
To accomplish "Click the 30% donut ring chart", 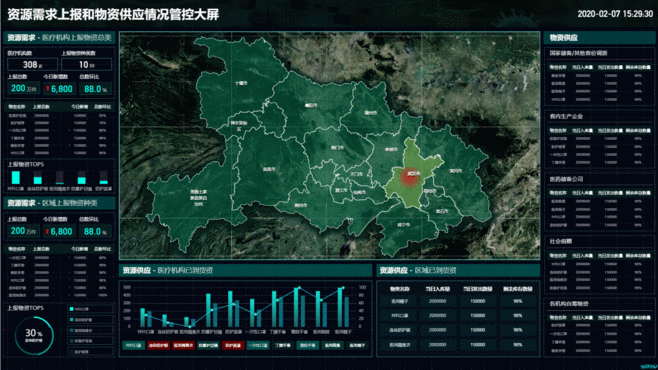I will [34, 336].
